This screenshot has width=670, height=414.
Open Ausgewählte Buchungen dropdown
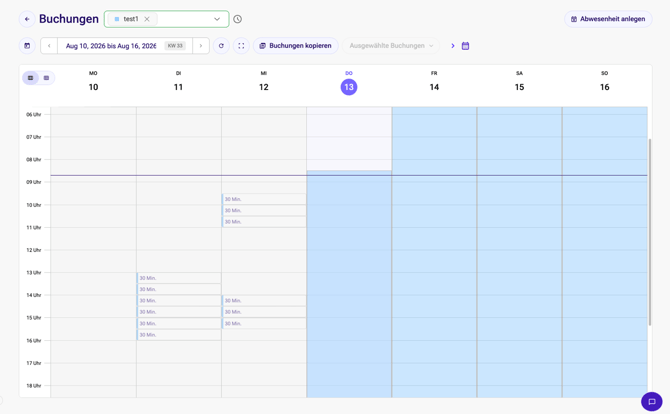391,46
